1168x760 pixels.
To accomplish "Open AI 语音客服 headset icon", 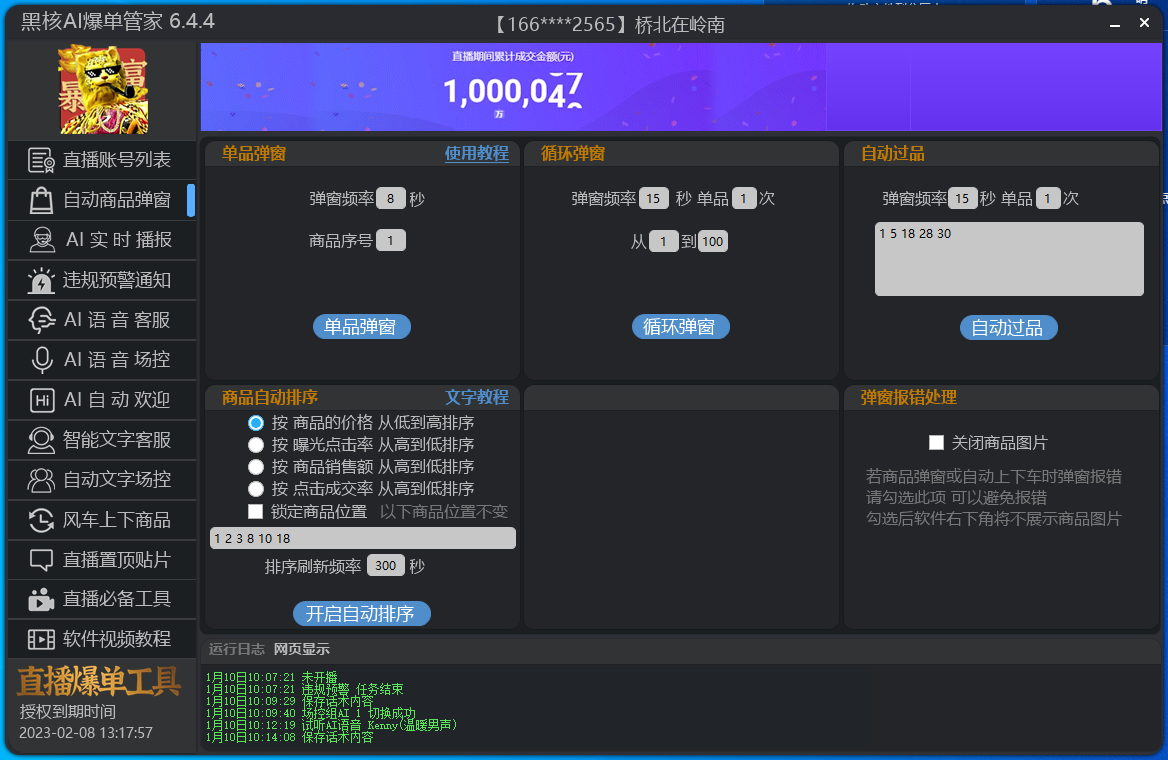I will click(x=42, y=320).
